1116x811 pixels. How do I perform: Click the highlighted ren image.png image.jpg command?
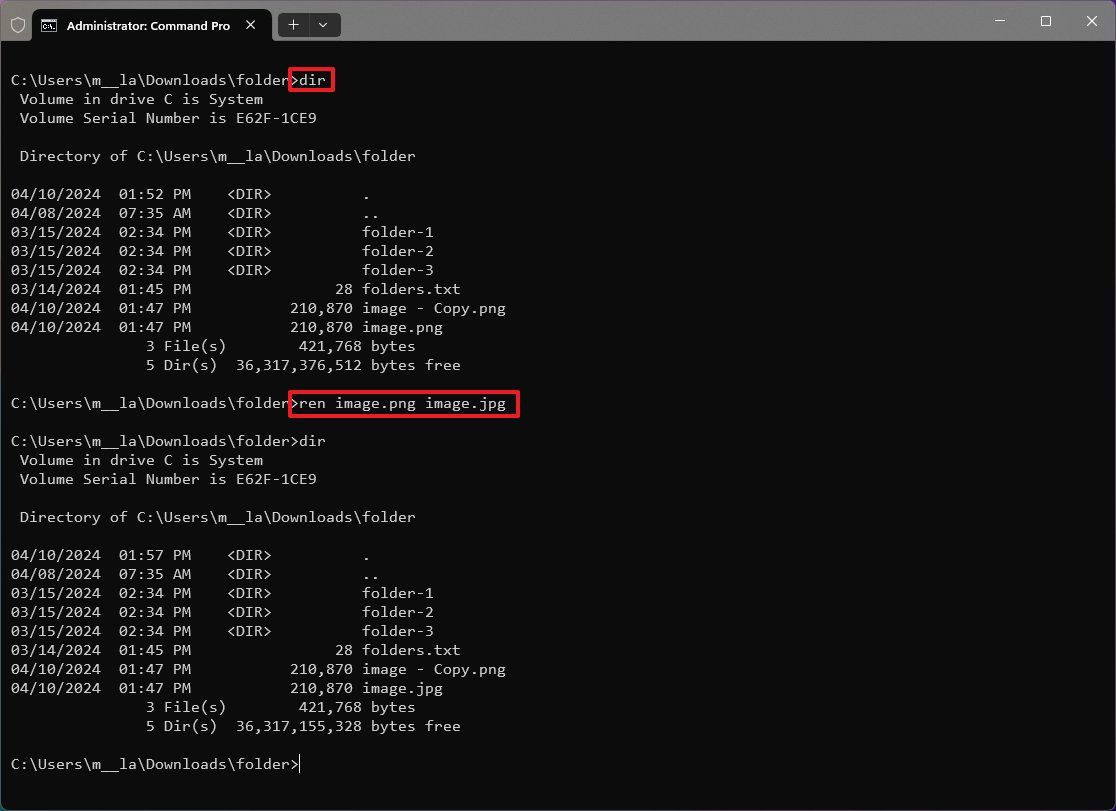click(x=403, y=404)
